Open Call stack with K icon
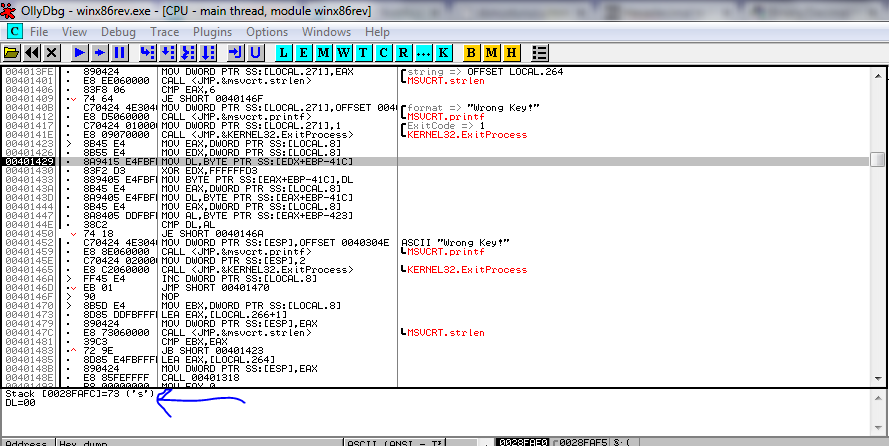This screenshot has height=446, width=889. pyautogui.click(x=443, y=53)
